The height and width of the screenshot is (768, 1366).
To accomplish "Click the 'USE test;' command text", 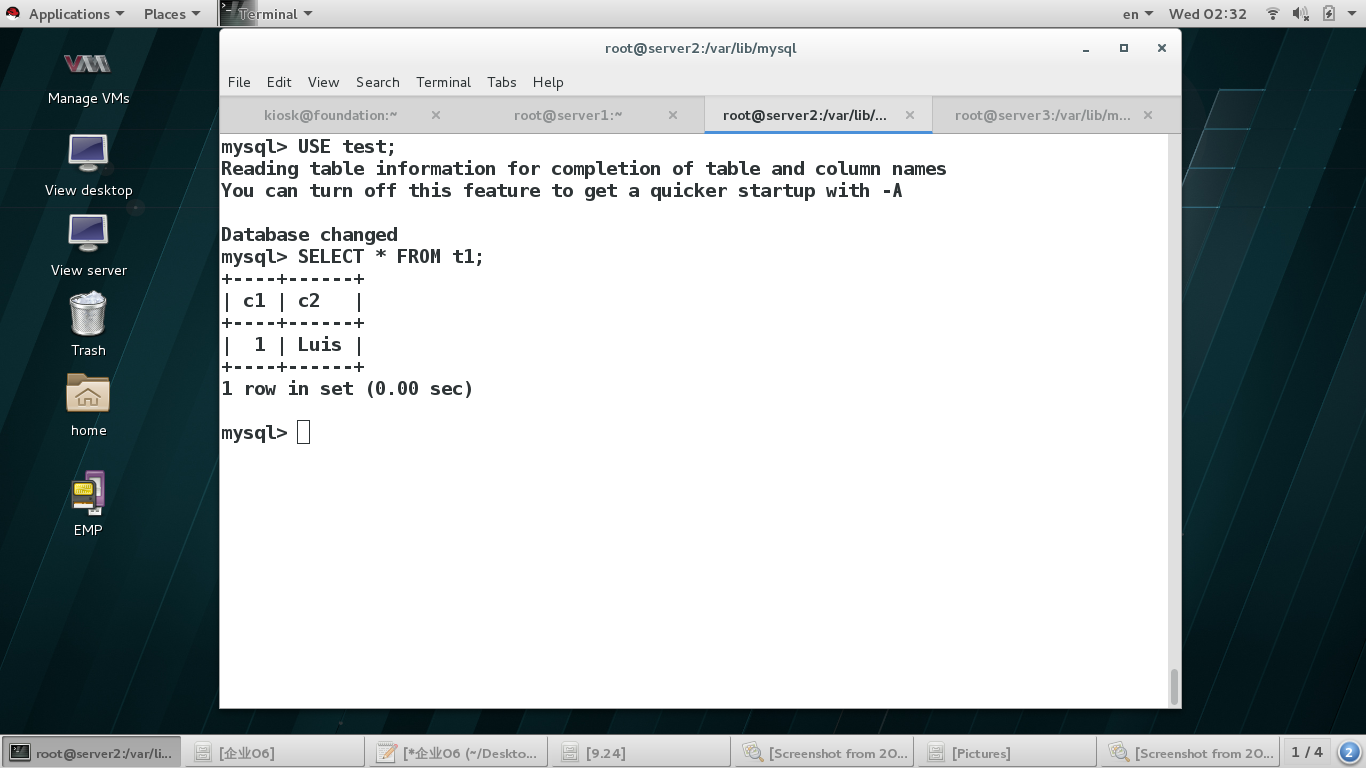I will coord(347,147).
